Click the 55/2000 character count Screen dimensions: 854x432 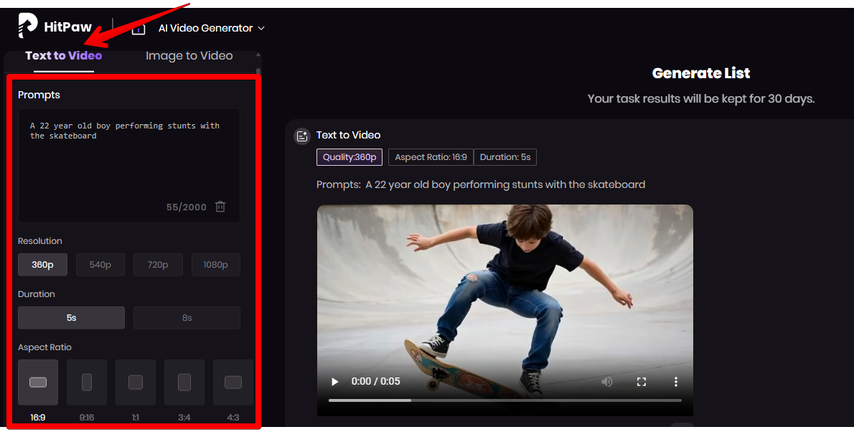coord(186,207)
